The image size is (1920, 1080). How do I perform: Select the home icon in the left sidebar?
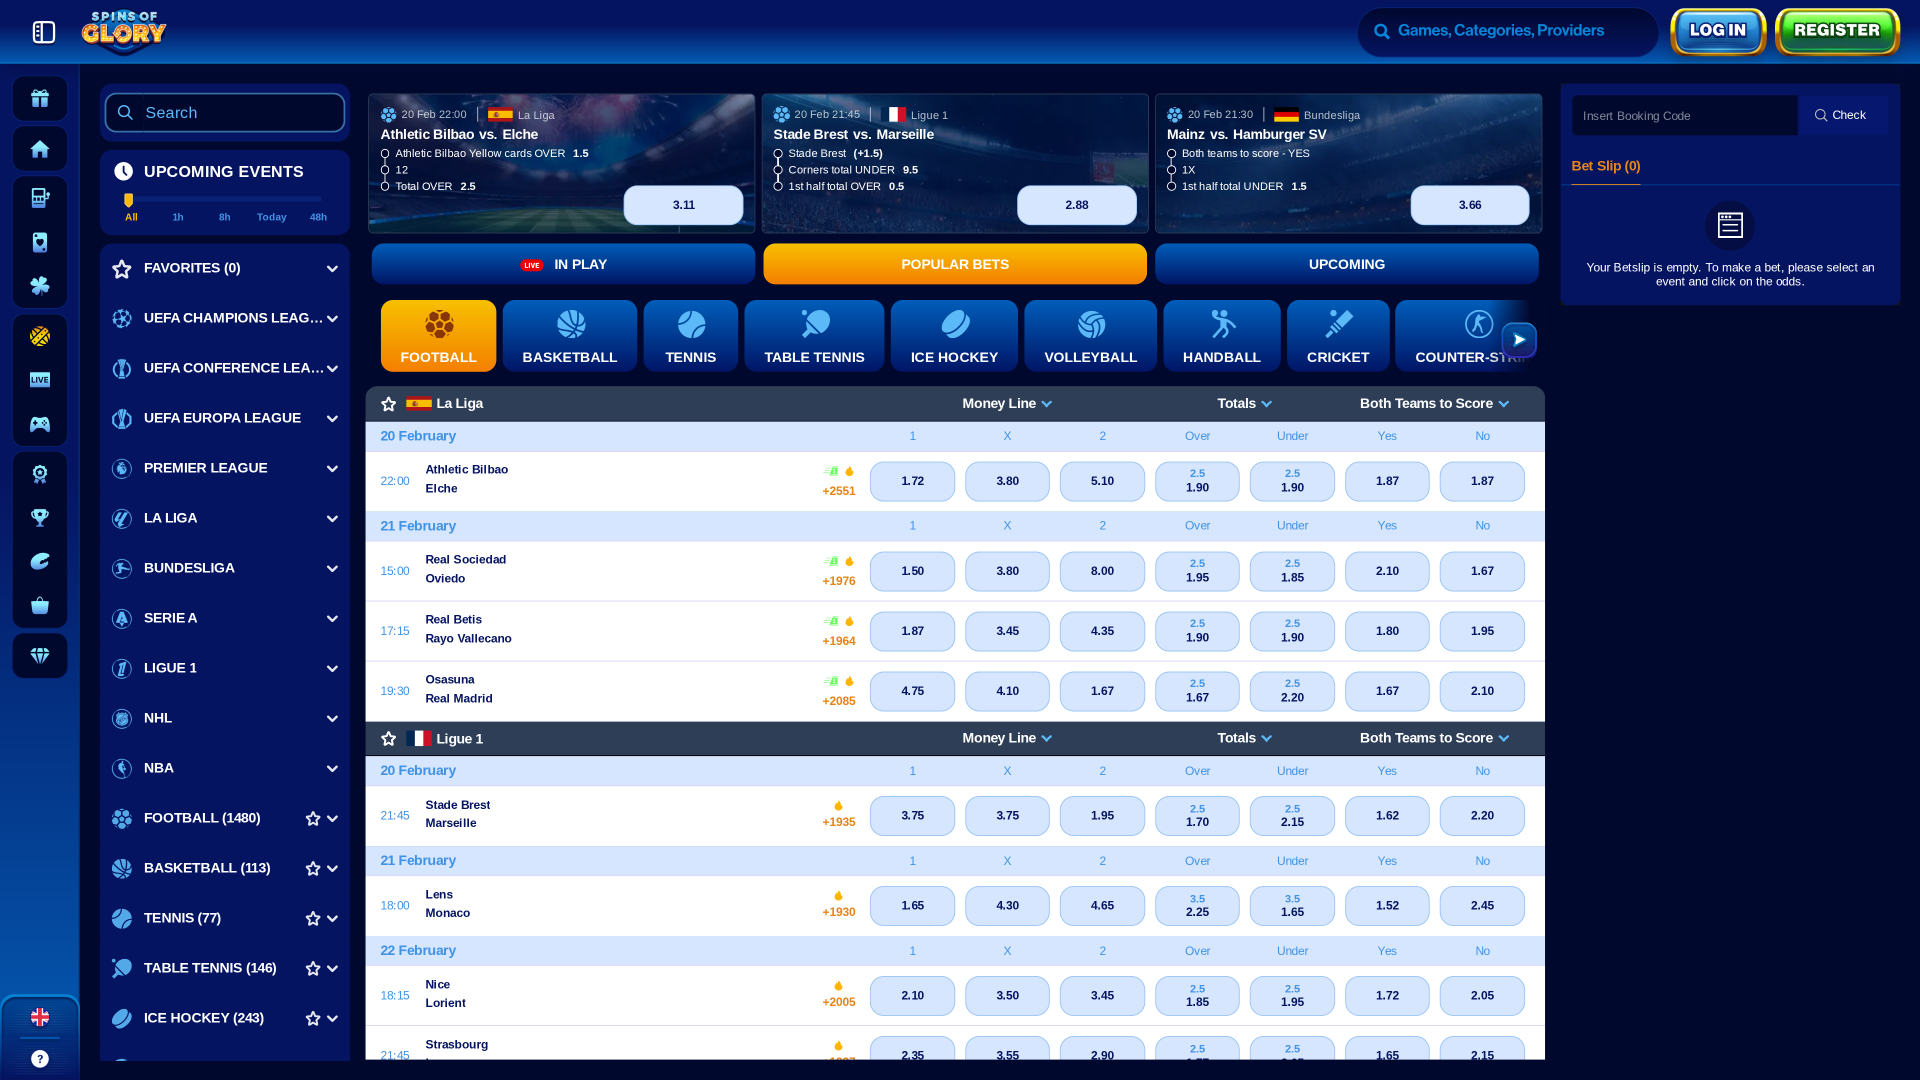[40, 148]
